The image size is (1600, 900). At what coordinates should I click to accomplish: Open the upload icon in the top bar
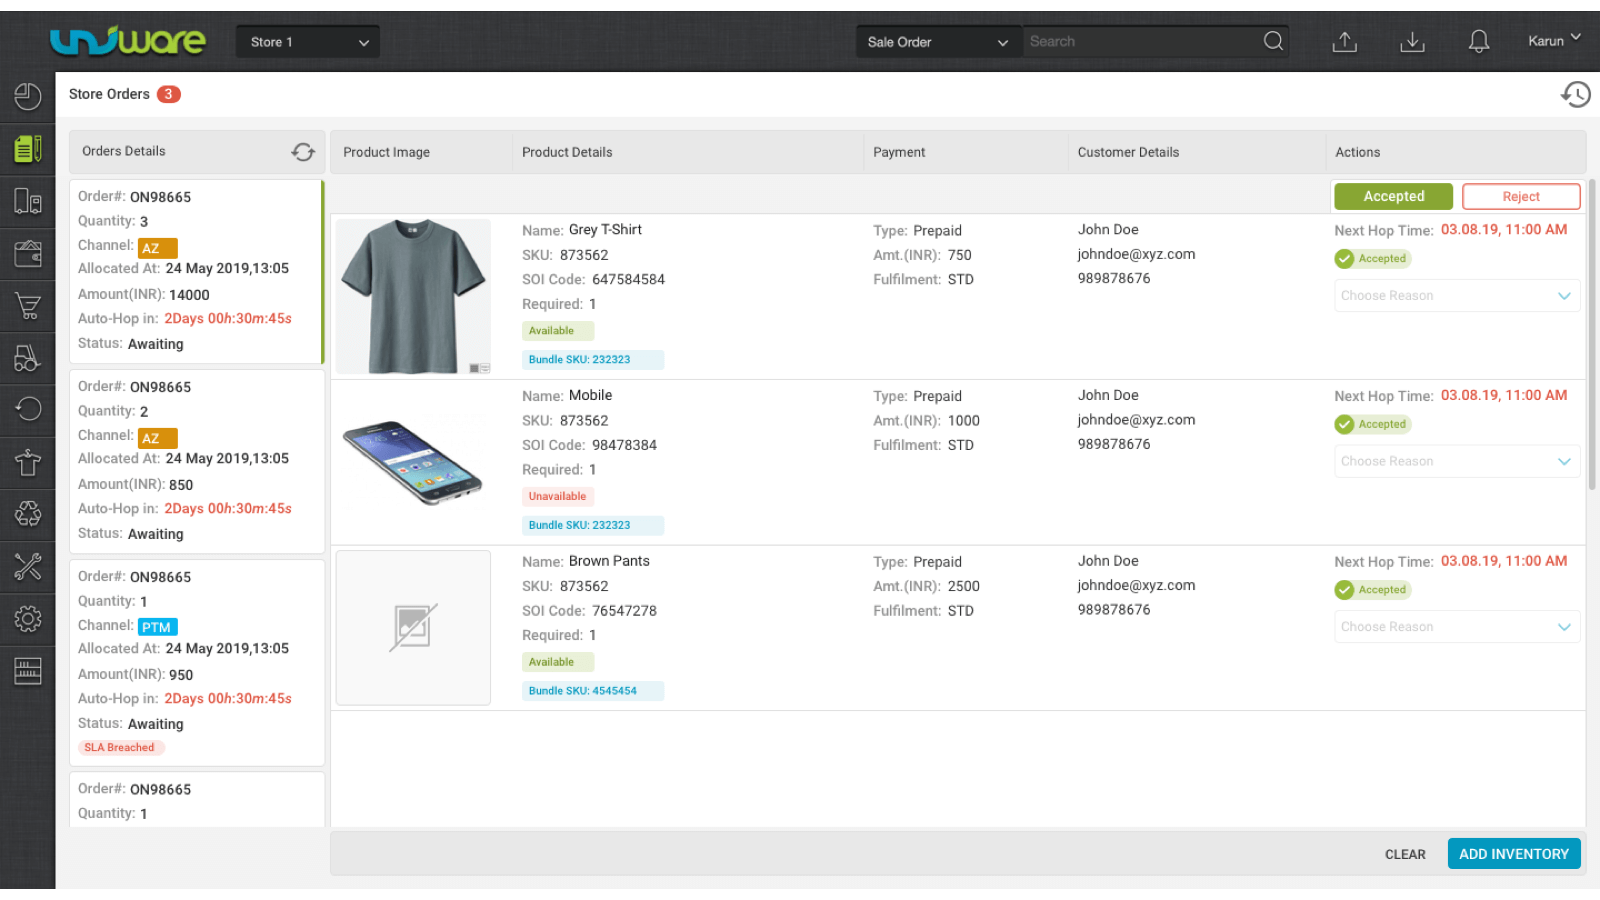click(x=1344, y=41)
